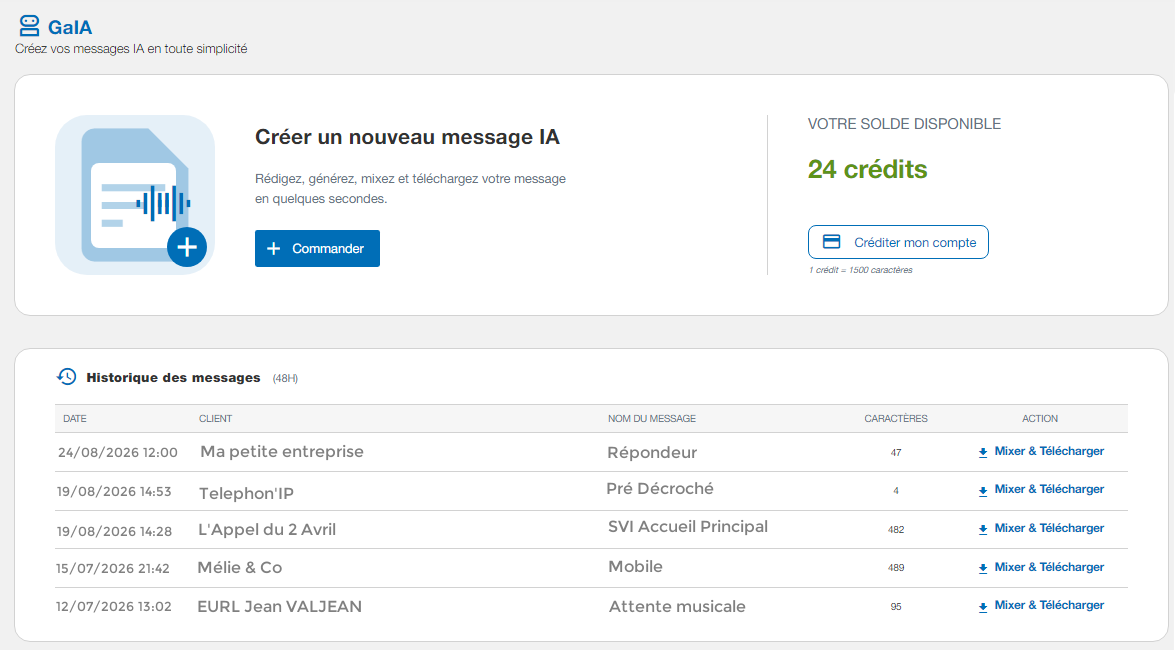The height and width of the screenshot is (650, 1175).
Task: Click the Commander button
Action: pos(317,248)
